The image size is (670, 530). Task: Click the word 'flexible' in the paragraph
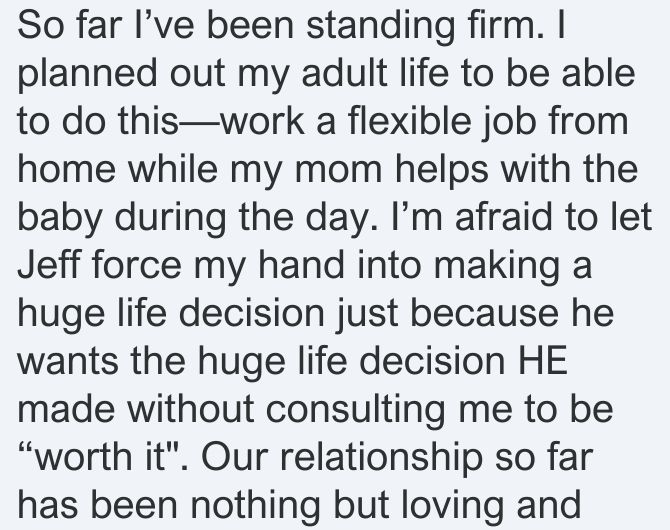point(409,121)
